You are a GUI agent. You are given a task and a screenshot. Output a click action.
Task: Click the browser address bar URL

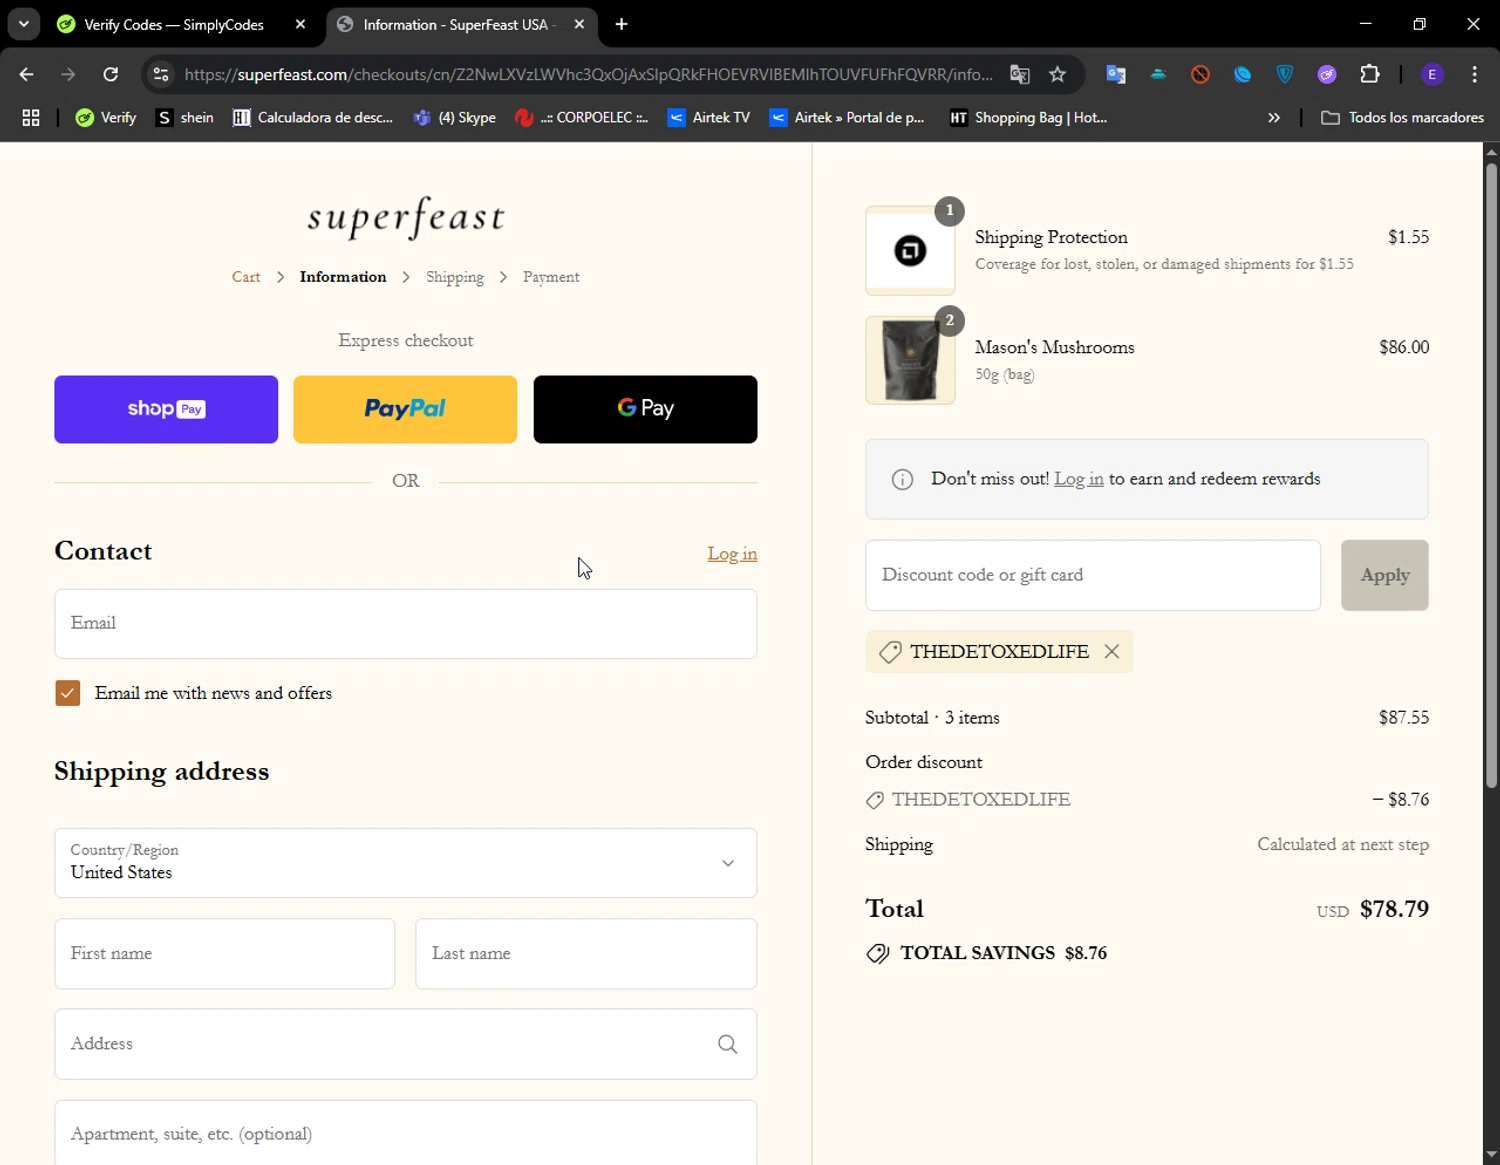[x=589, y=74]
